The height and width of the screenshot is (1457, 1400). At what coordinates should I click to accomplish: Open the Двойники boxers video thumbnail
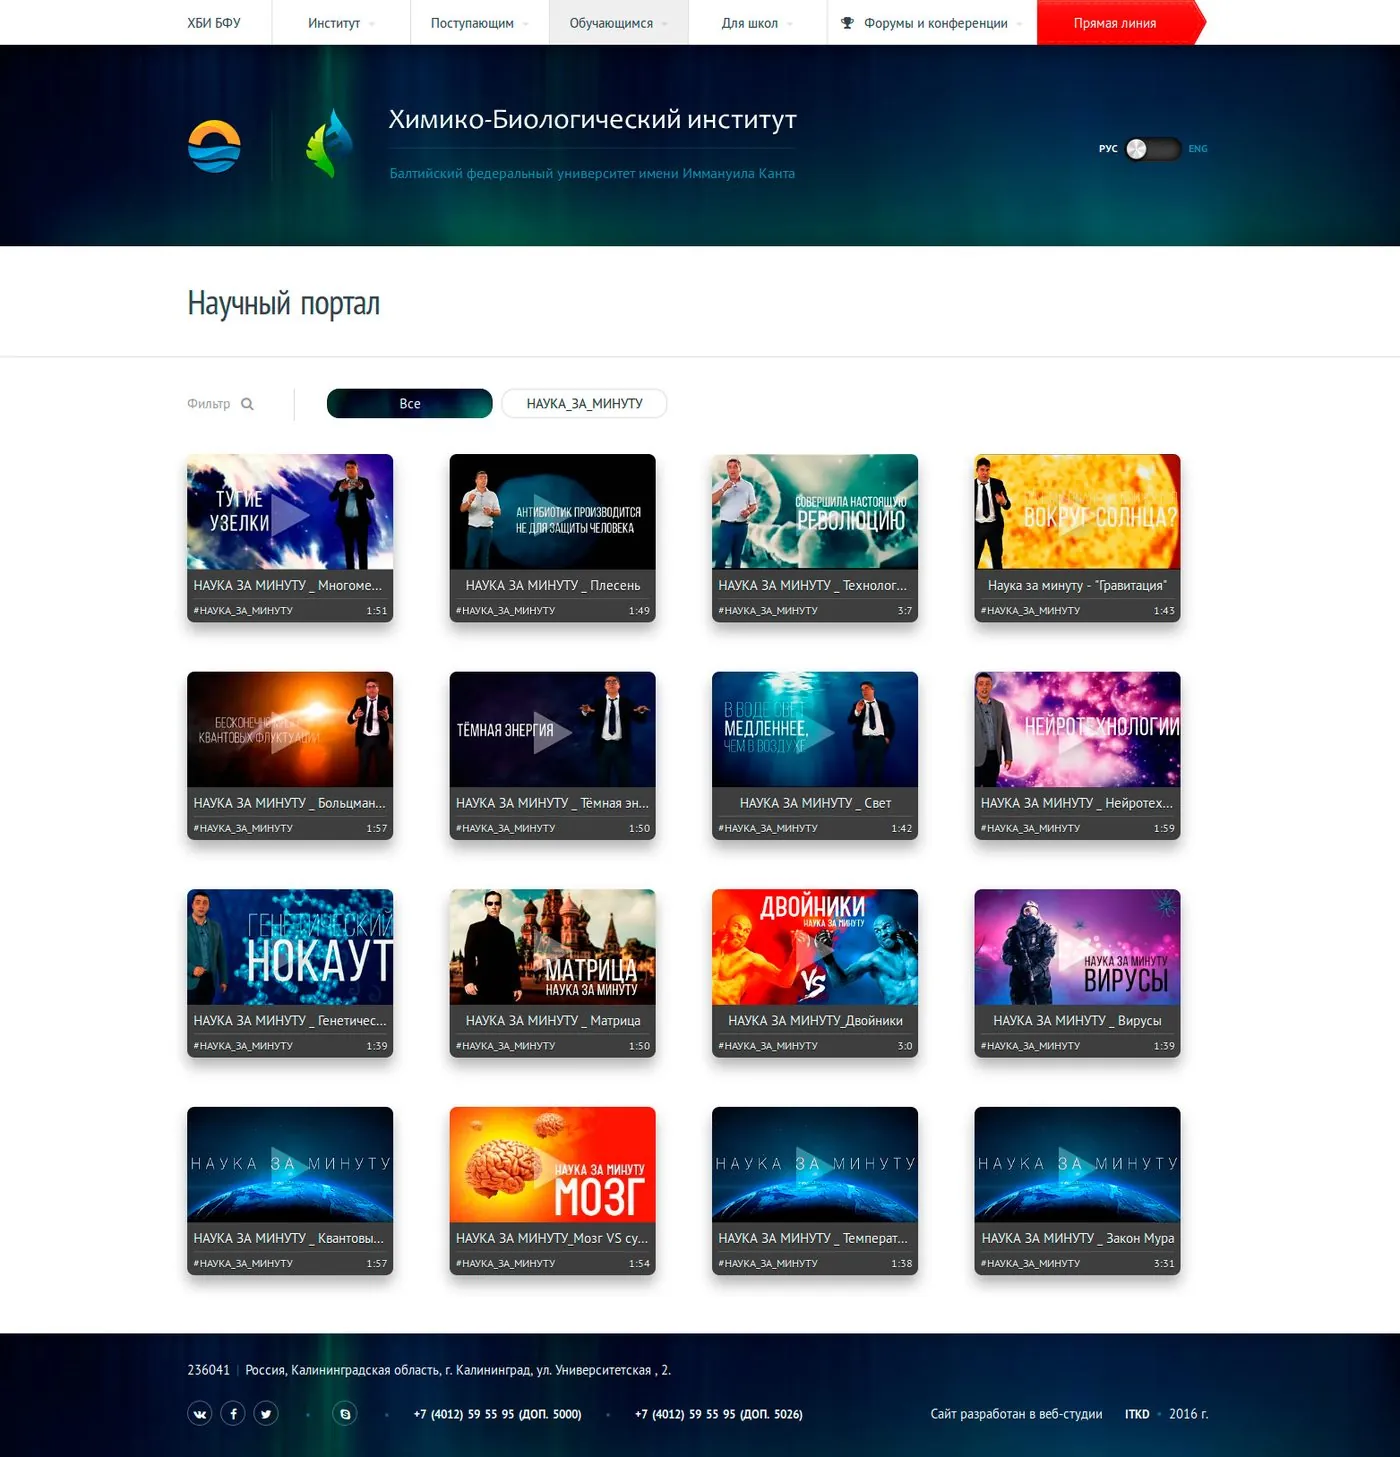815,947
